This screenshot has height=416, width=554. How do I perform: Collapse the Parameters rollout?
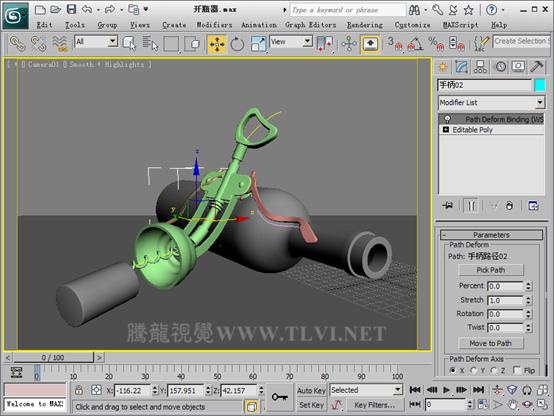pos(491,235)
